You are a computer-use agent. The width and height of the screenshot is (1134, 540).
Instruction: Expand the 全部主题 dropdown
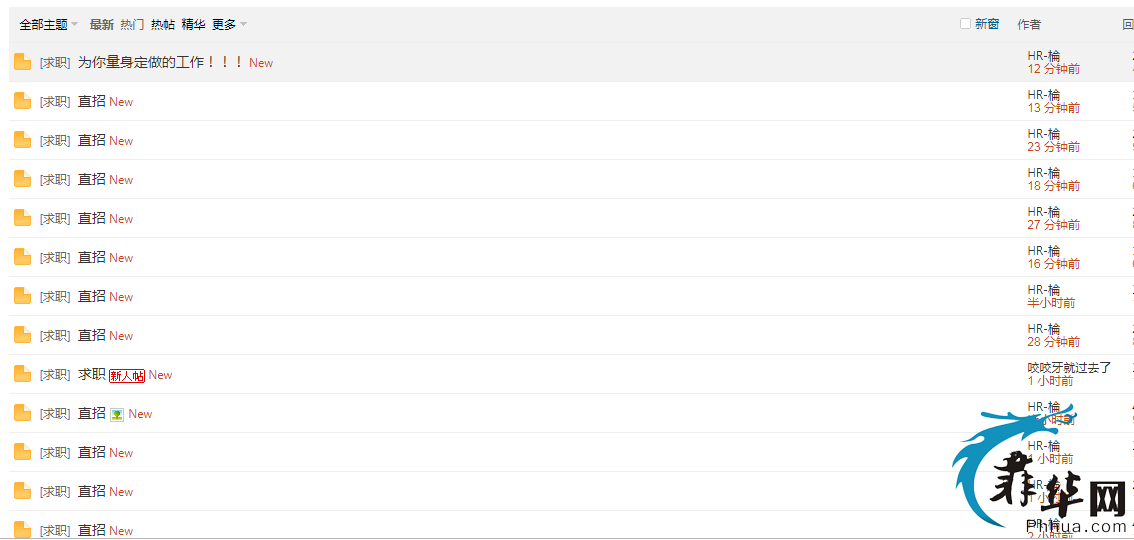coord(48,25)
